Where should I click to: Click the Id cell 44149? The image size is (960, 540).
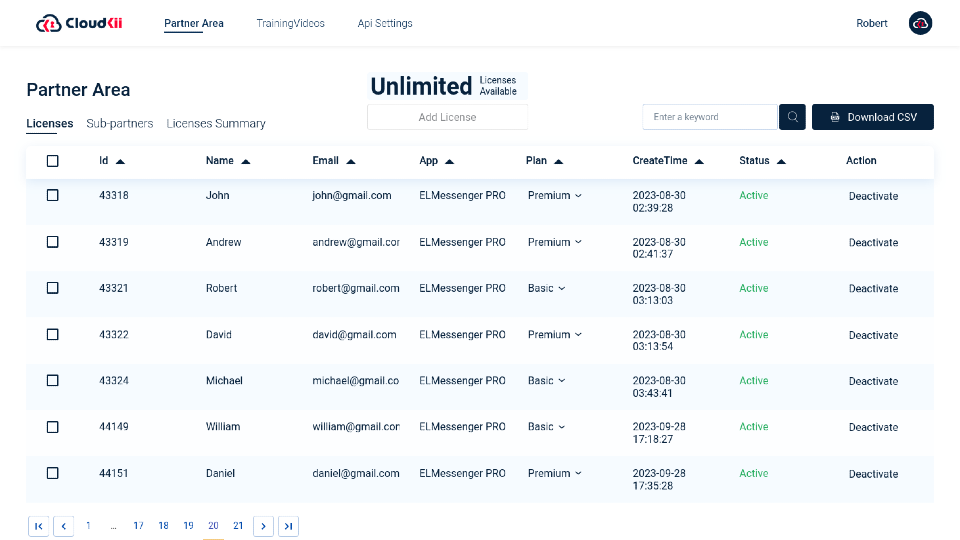point(114,427)
